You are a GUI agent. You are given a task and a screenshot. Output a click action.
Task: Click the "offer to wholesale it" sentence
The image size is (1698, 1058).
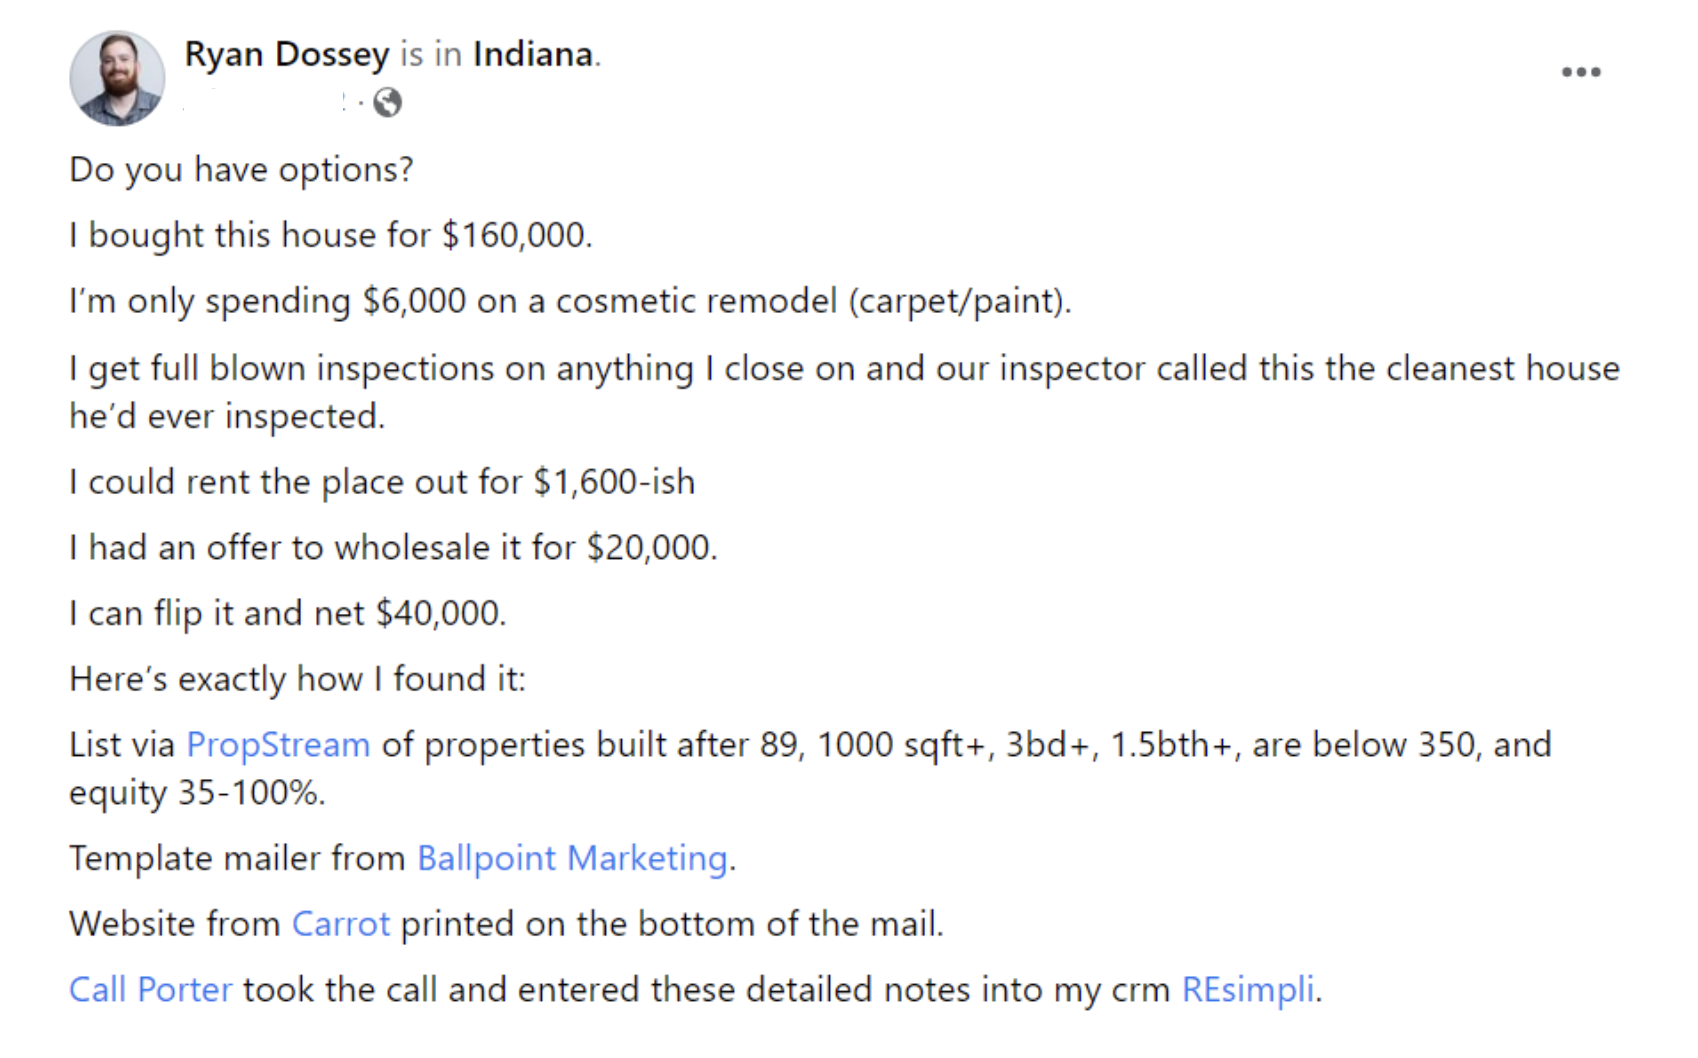pyautogui.click(x=393, y=548)
